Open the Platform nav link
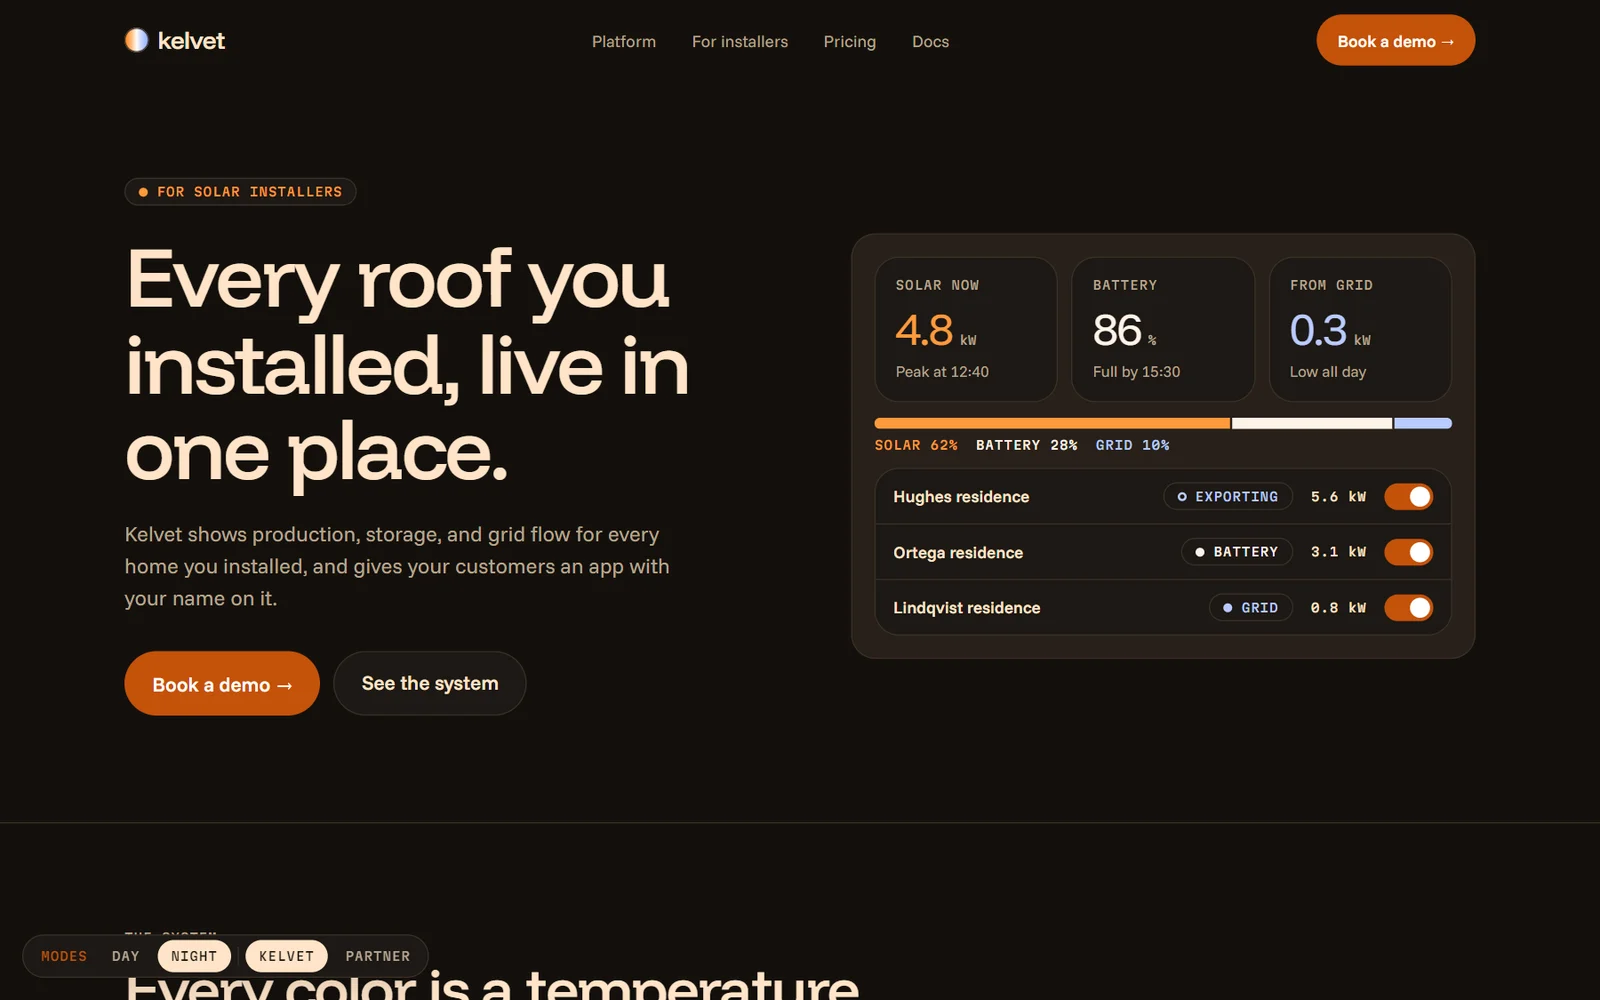Image resolution: width=1600 pixels, height=1000 pixels. pos(624,42)
